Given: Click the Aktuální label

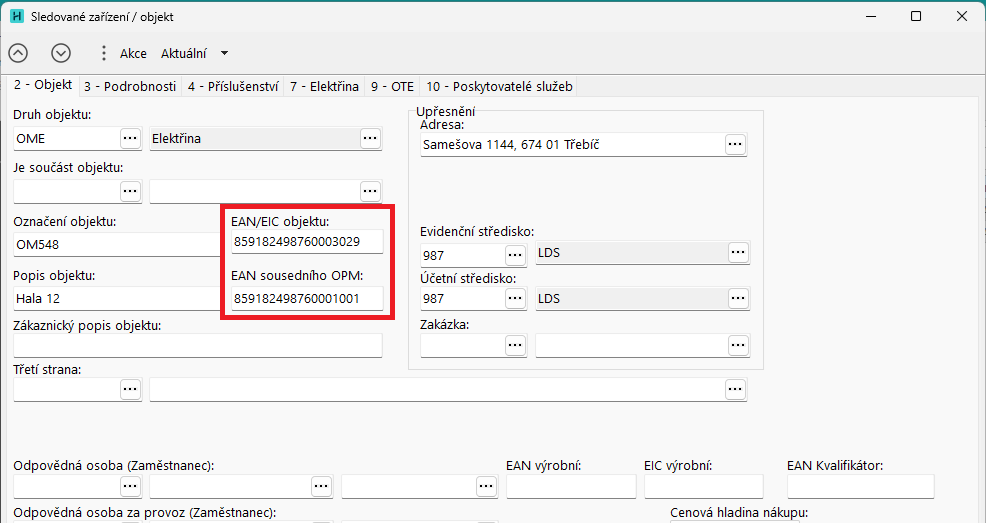Looking at the screenshot, I should [184, 53].
